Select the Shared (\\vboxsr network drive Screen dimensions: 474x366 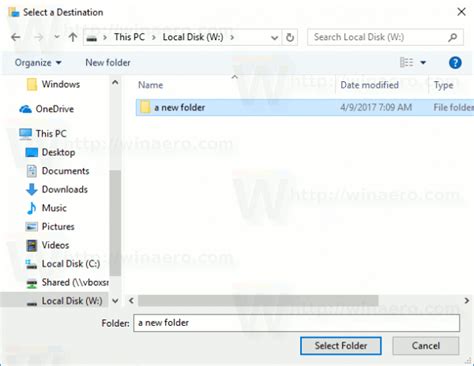67,283
